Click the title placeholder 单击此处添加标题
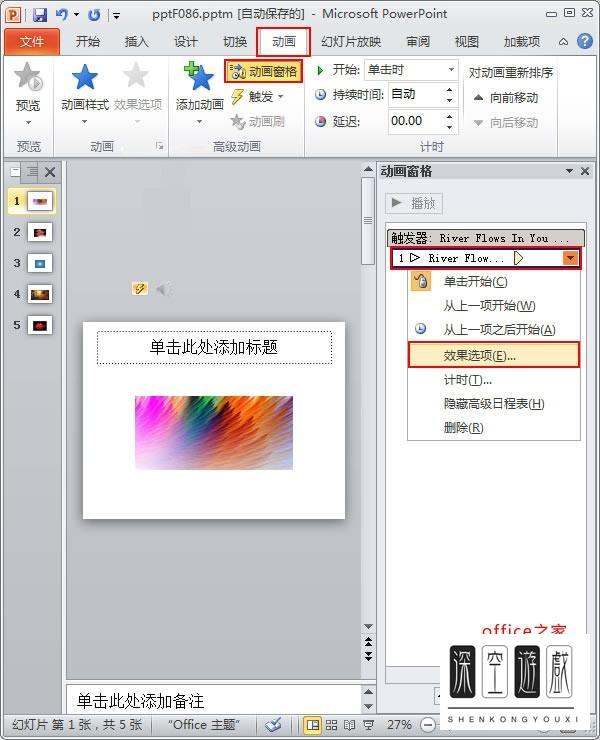The width and height of the screenshot is (600, 740). pos(214,347)
